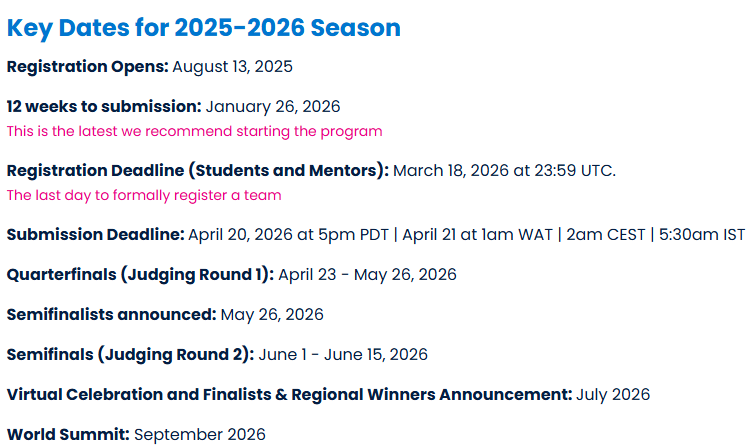Click the Quarterfinals (Judging Round 1) label

[x=140, y=274]
